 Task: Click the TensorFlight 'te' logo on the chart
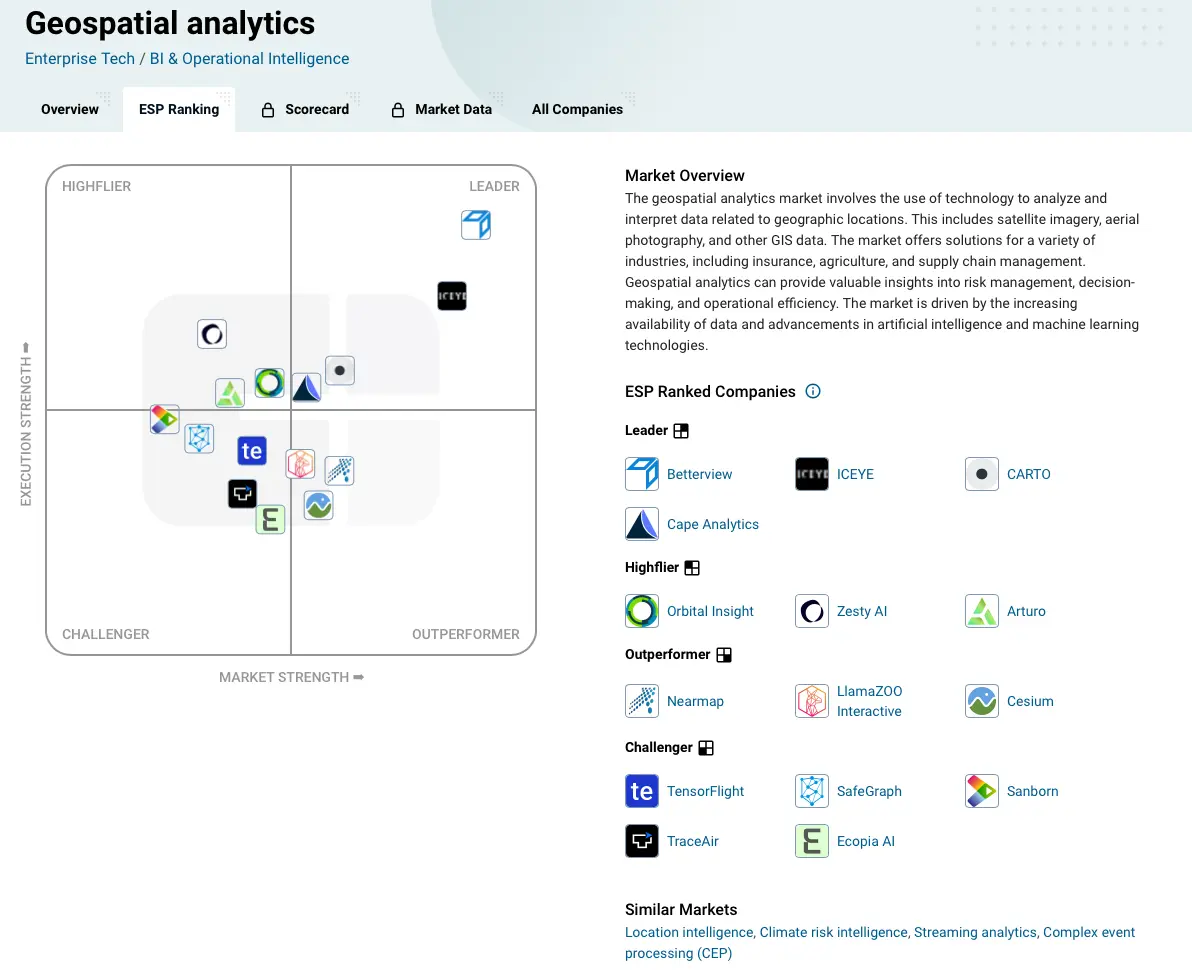[x=252, y=451]
